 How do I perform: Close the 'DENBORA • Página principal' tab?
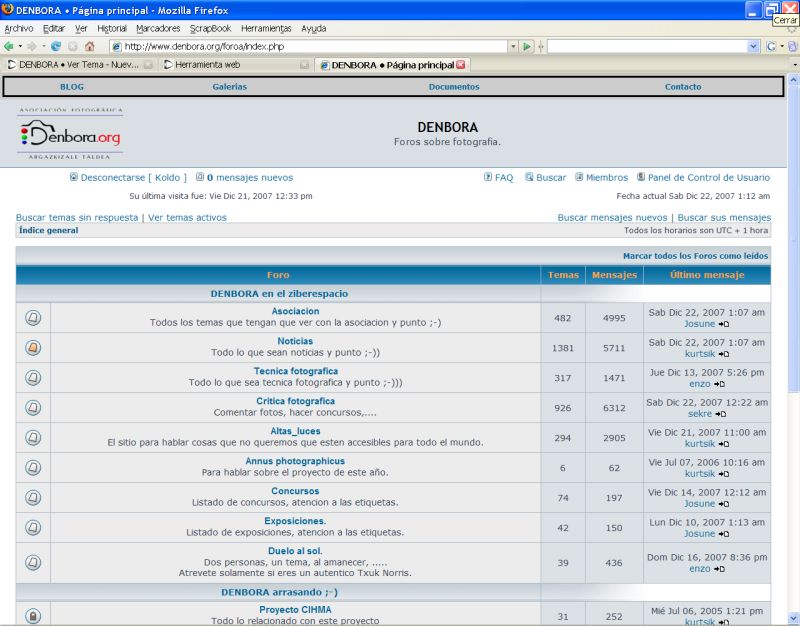pos(461,65)
